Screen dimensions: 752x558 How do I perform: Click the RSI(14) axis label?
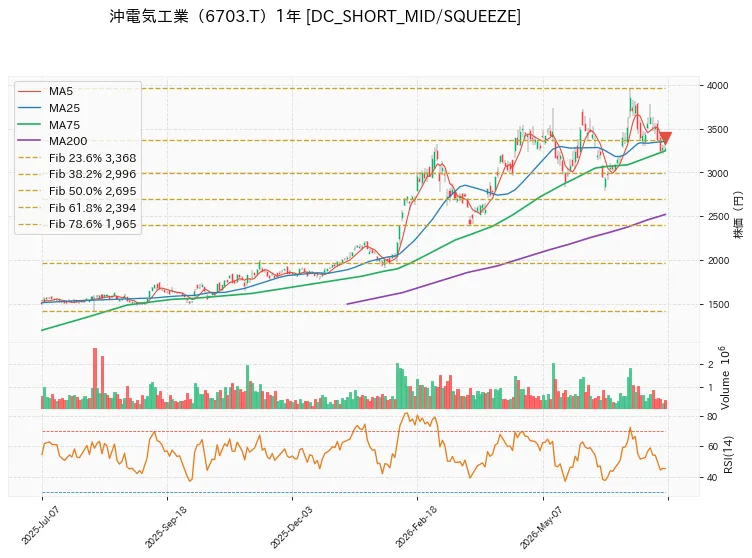(x=728, y=455)
